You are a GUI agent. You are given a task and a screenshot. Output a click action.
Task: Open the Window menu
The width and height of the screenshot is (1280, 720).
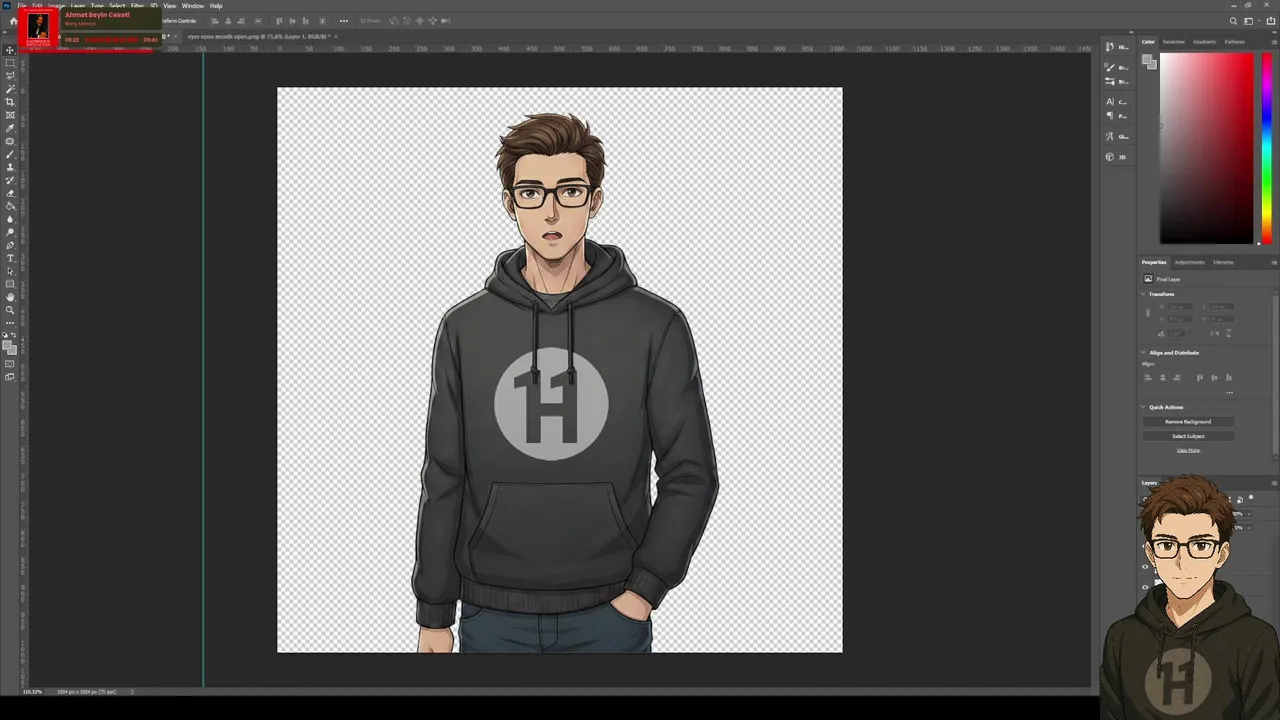tap(192, 6)
